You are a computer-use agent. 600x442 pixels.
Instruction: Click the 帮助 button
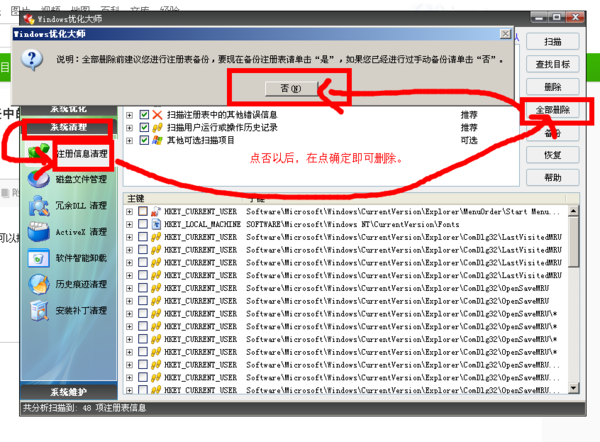click(553, 178)
